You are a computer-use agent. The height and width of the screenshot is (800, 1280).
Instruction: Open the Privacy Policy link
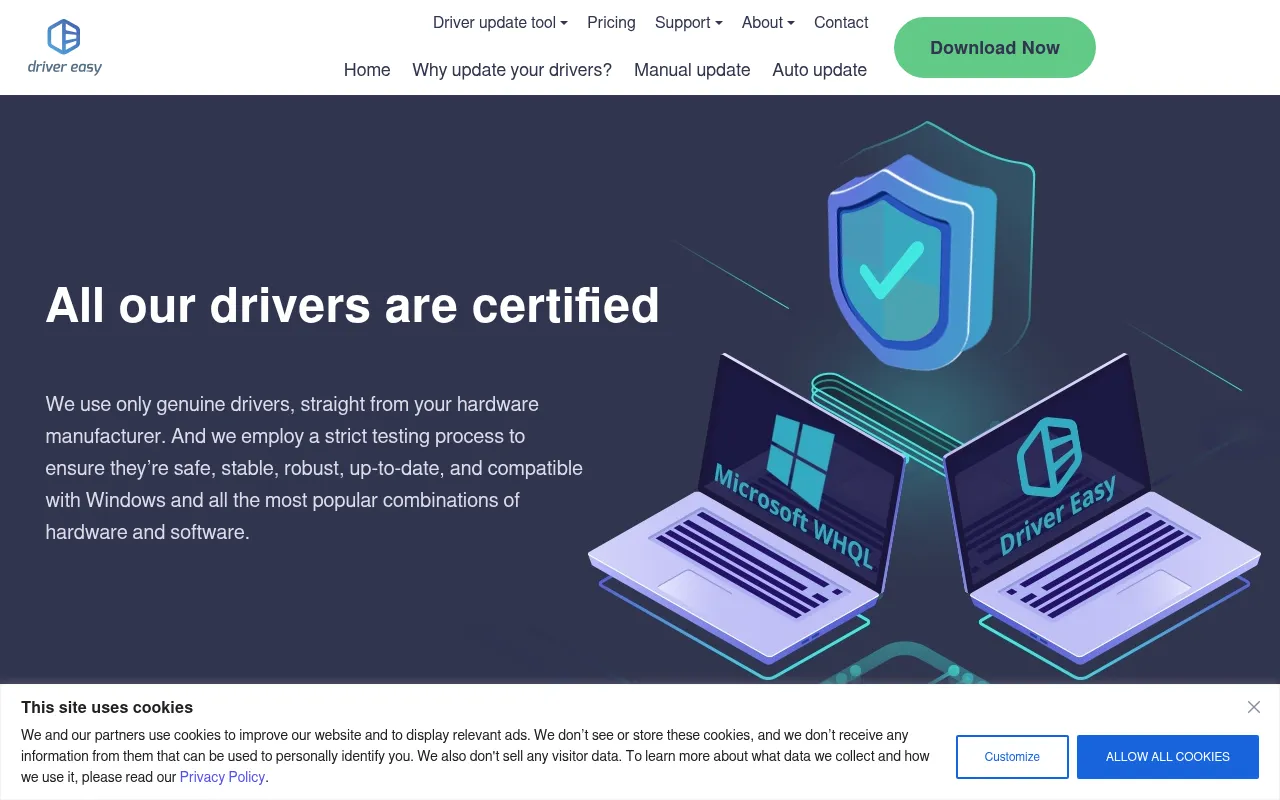(x=222, y=777)
